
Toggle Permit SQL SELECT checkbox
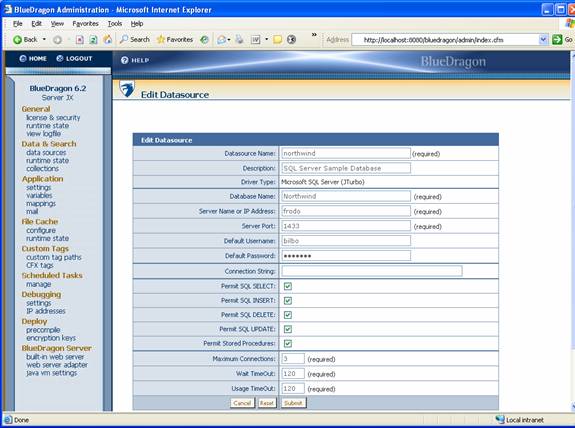click(x=288, y=286)
